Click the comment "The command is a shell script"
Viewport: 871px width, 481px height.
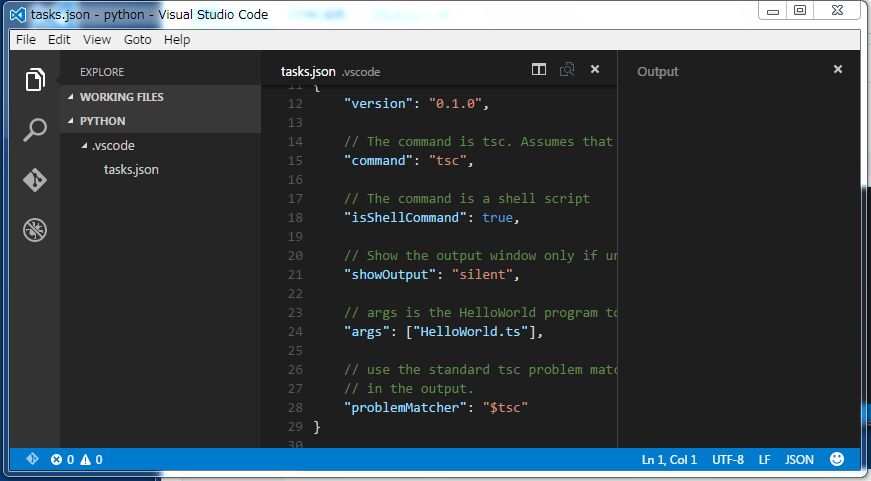point(467,199)
